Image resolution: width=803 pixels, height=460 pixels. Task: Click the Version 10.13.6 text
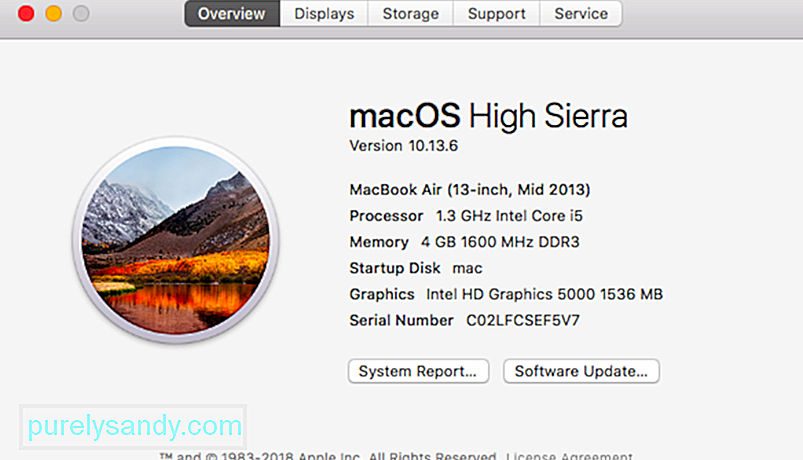404,146
